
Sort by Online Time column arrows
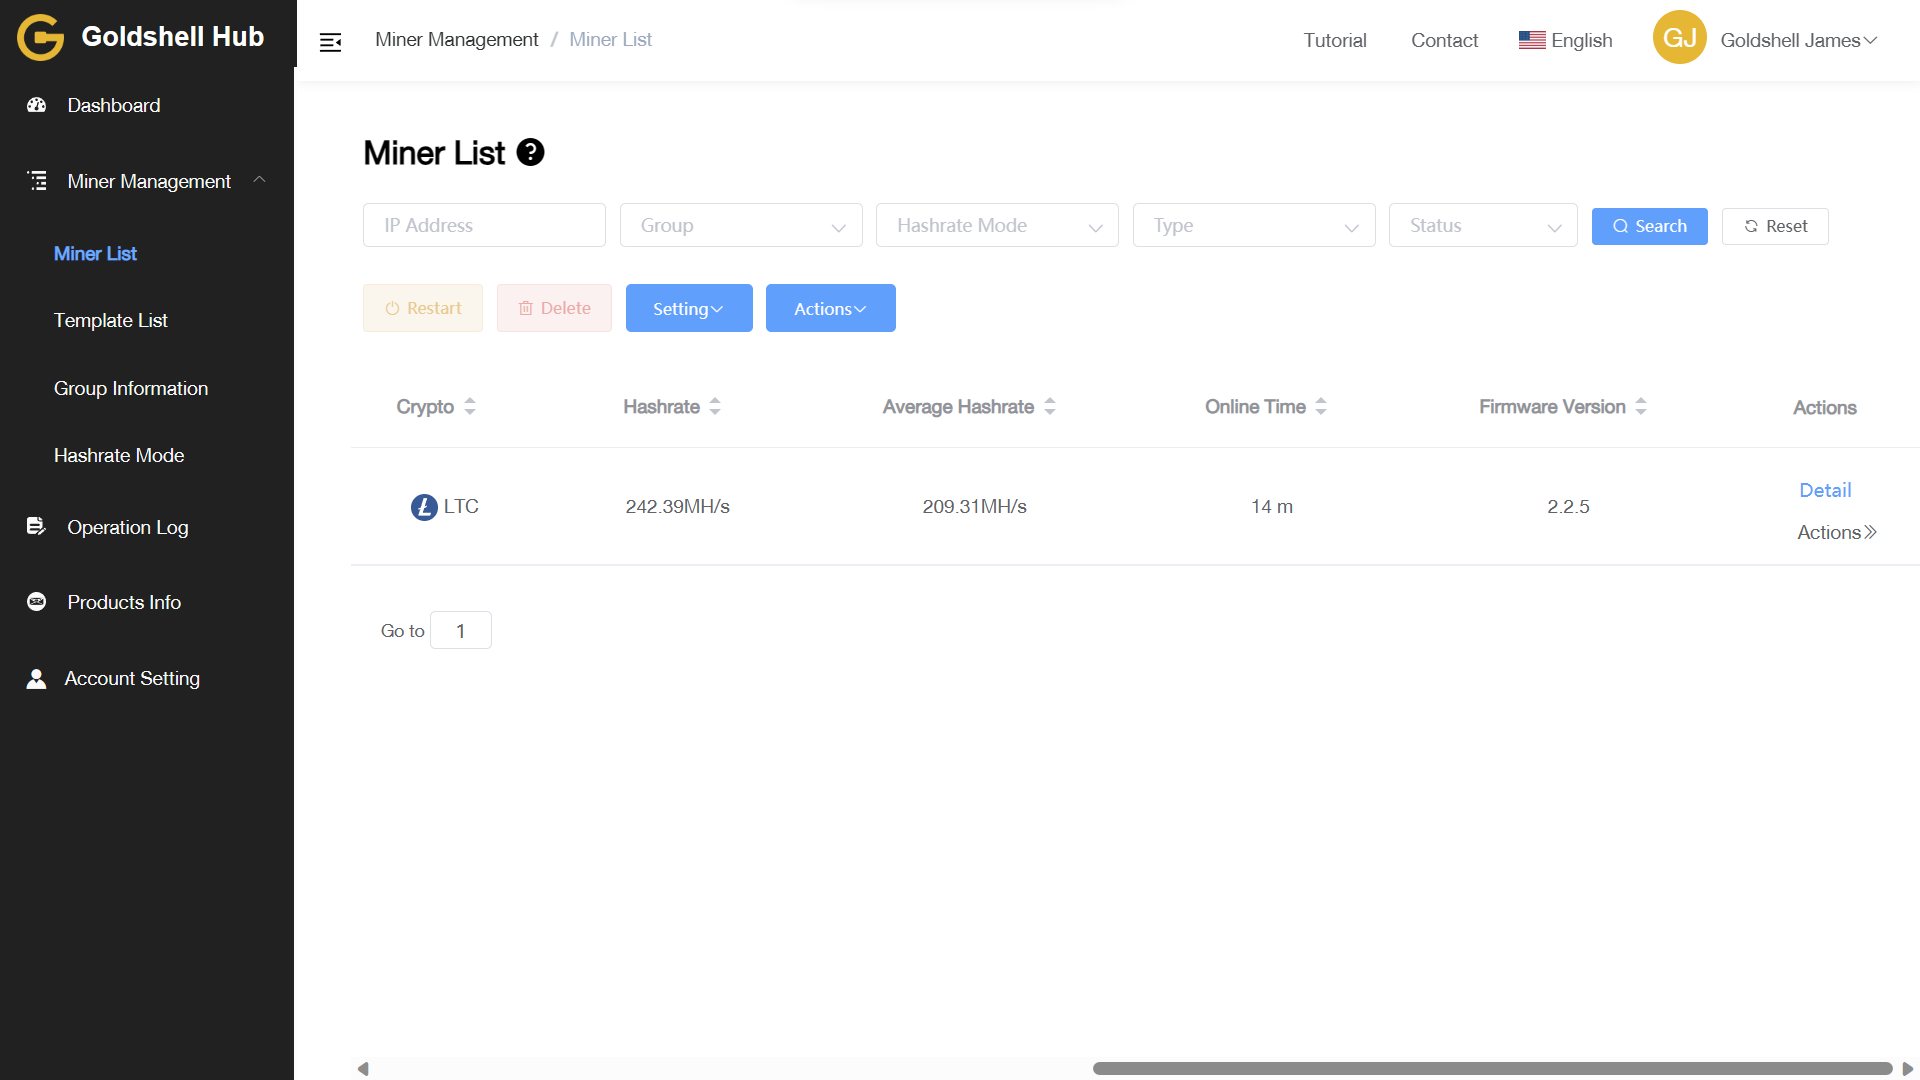1321,407
